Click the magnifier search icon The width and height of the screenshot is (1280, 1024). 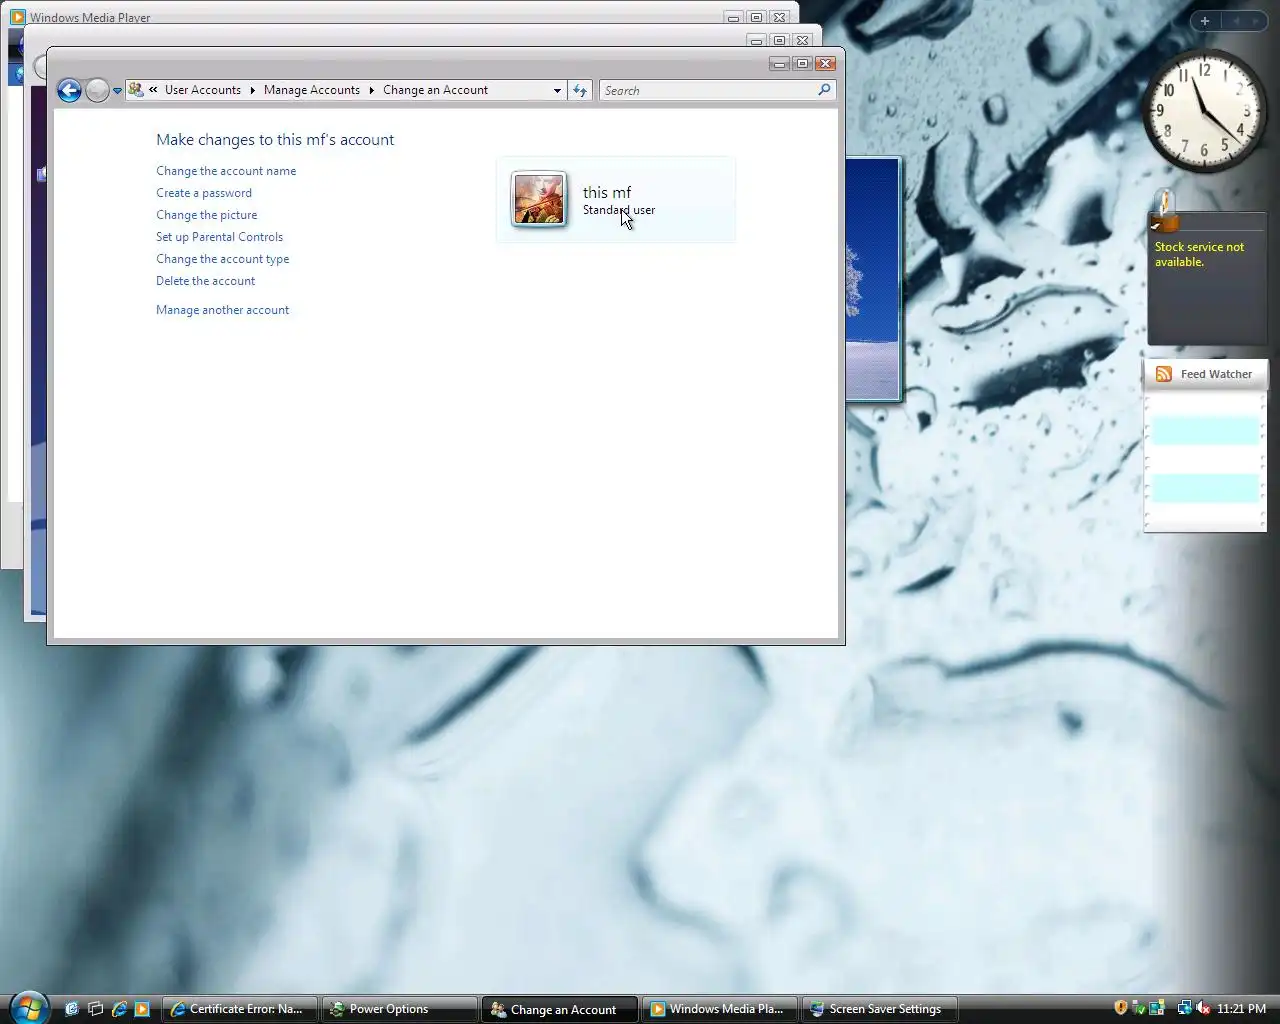824,90
